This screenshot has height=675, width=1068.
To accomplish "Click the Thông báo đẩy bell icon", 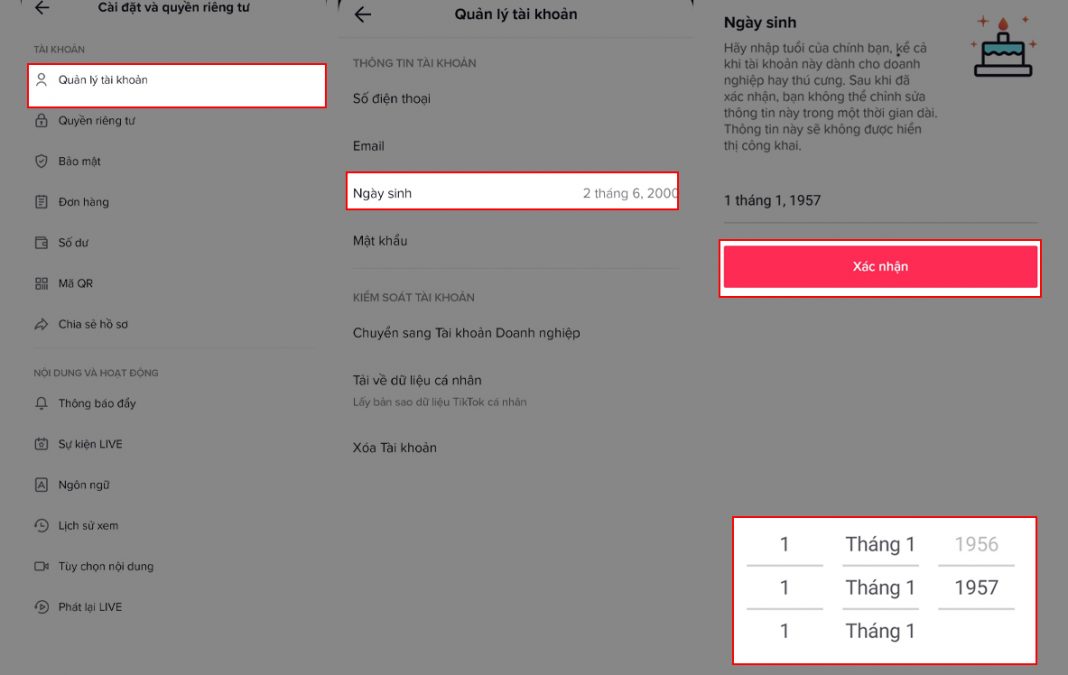I will click(41, 404).
